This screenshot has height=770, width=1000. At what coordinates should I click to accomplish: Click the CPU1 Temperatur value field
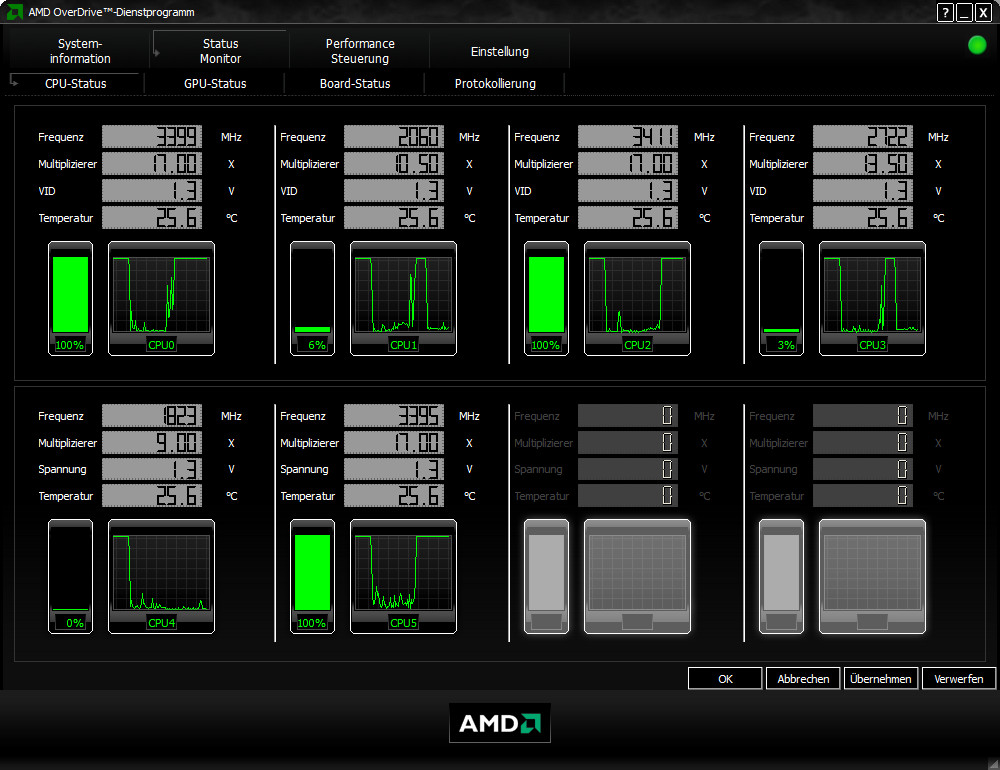click(393, 218)
